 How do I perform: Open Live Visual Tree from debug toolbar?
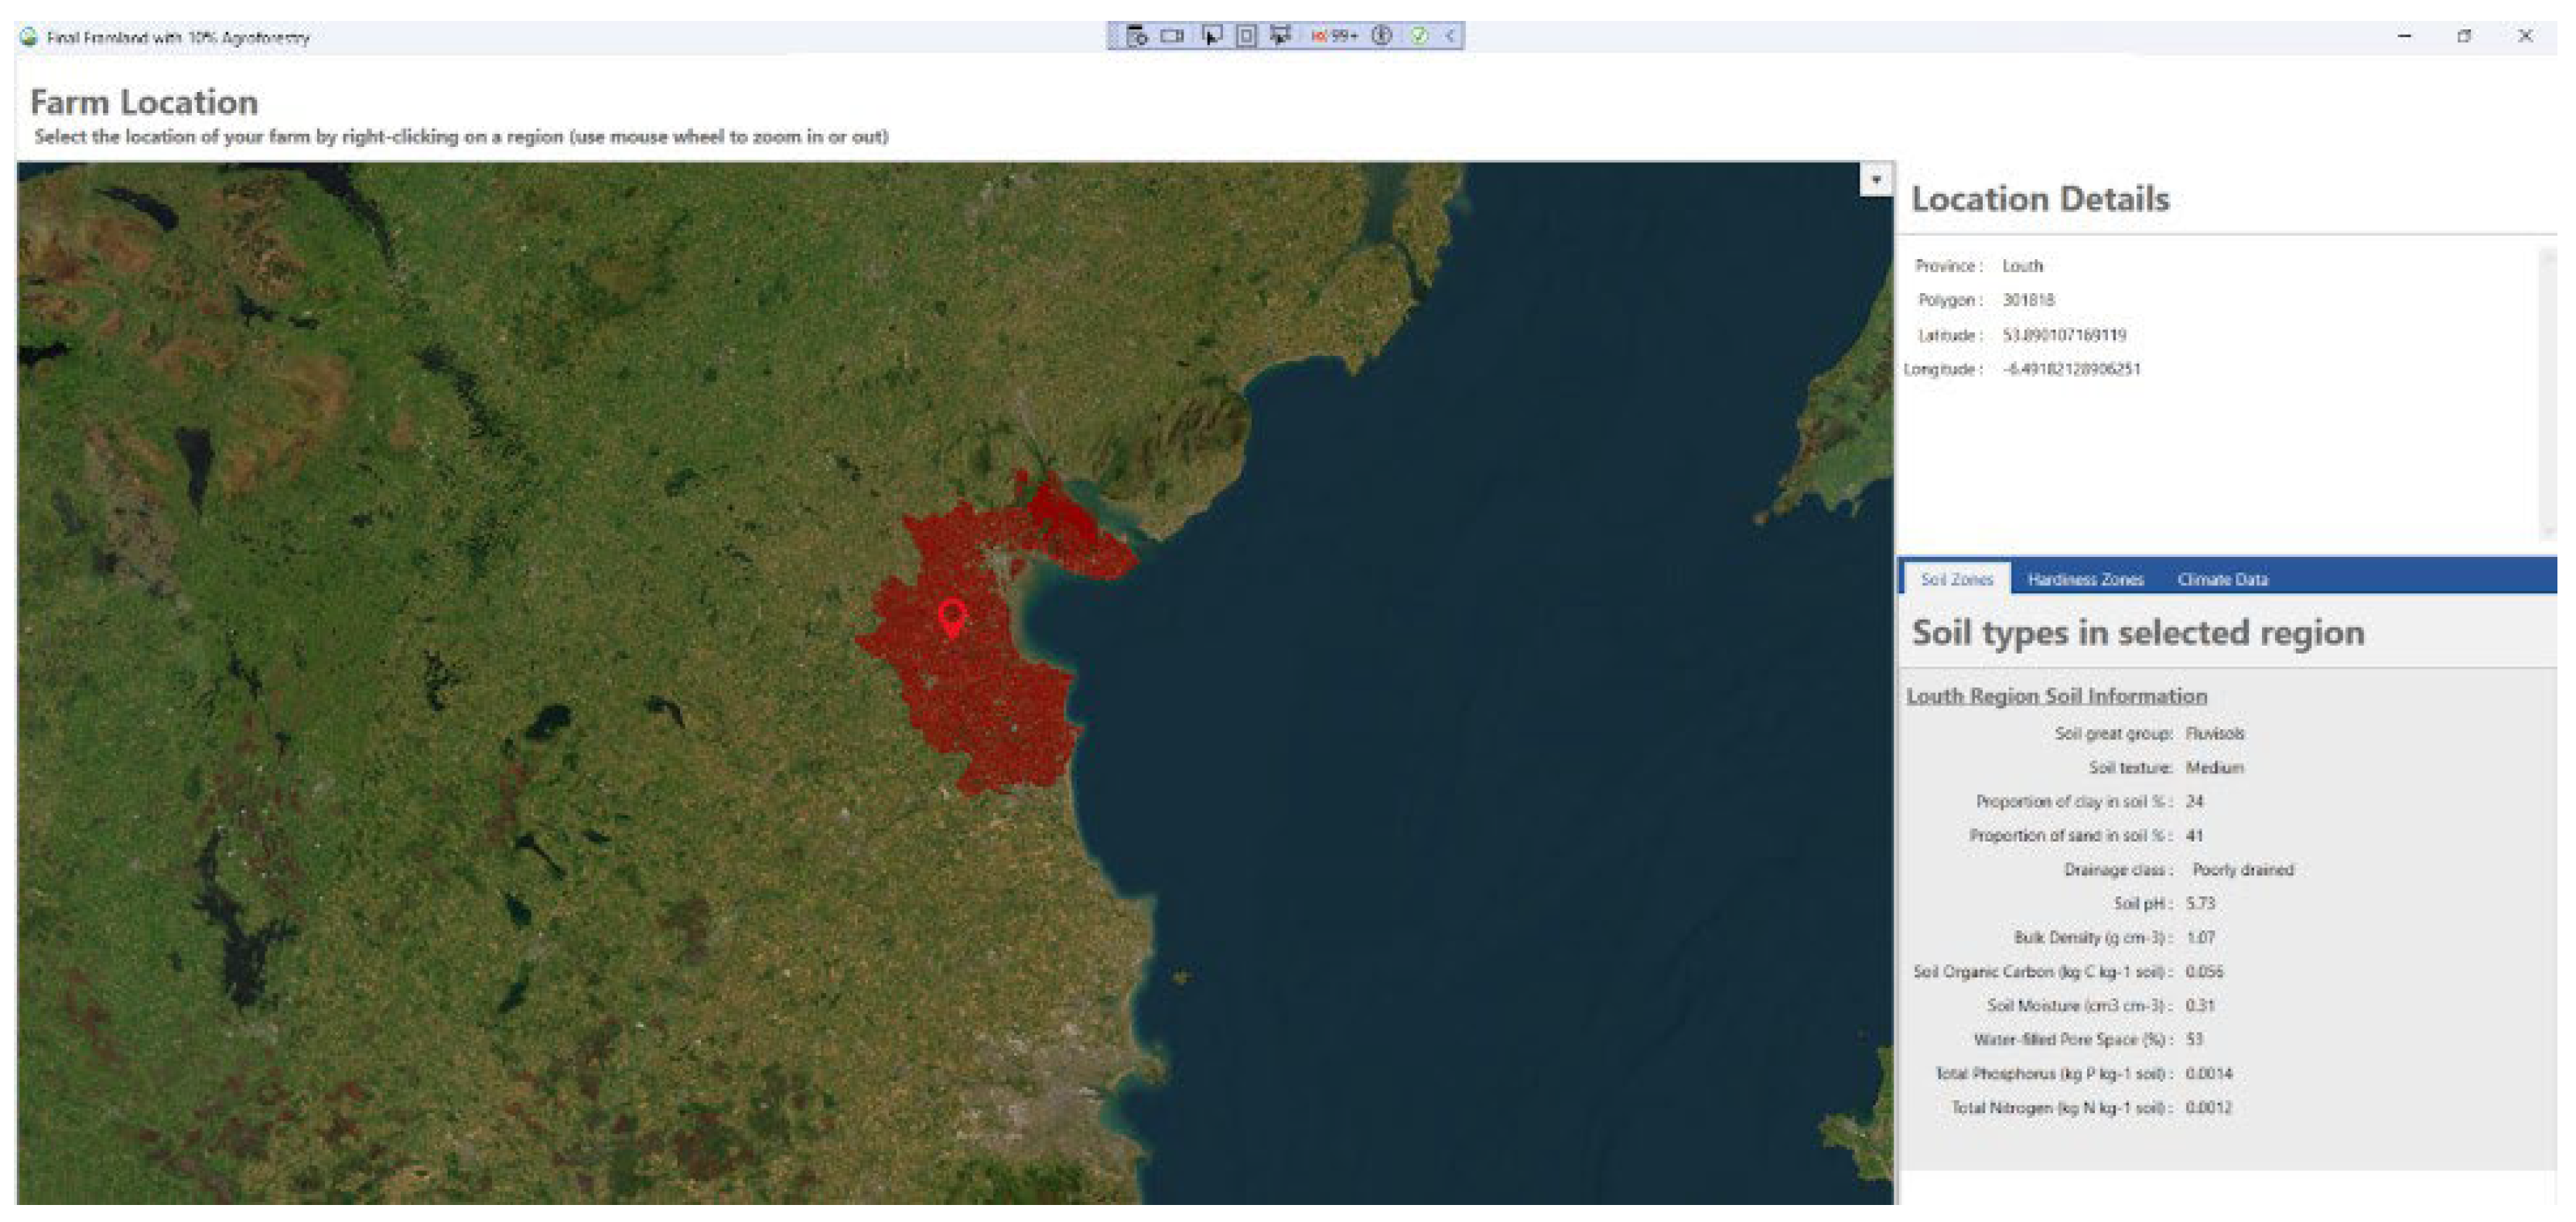1137,36
